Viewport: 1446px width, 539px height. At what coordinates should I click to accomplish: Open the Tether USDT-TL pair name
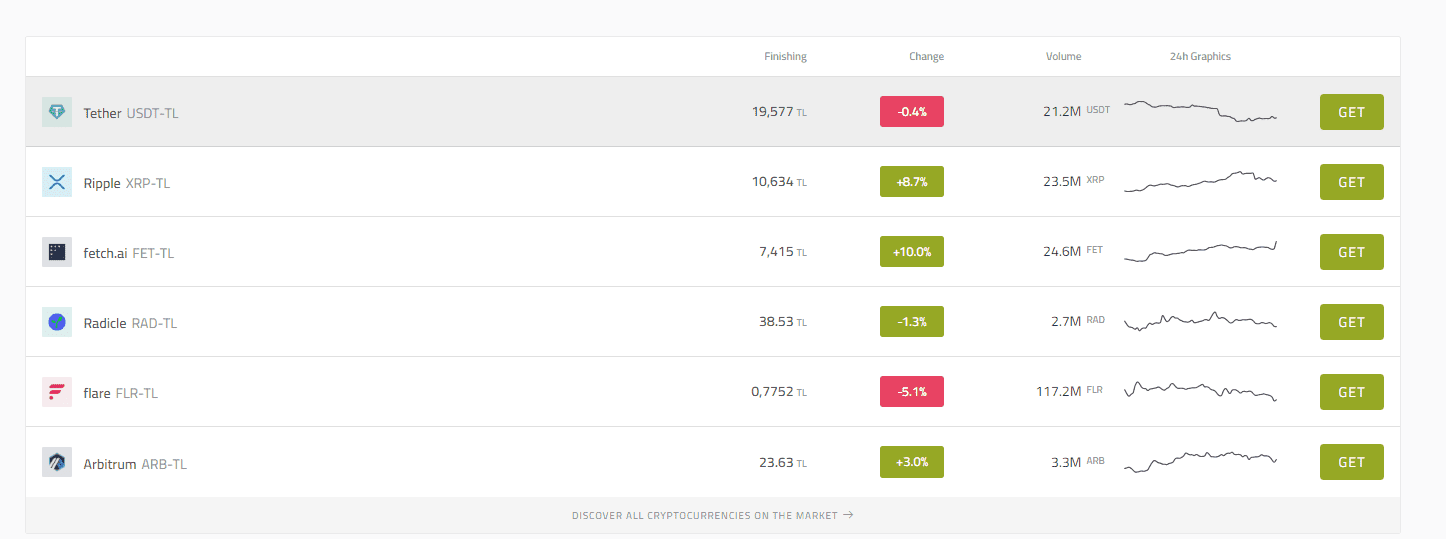[131, 113]
